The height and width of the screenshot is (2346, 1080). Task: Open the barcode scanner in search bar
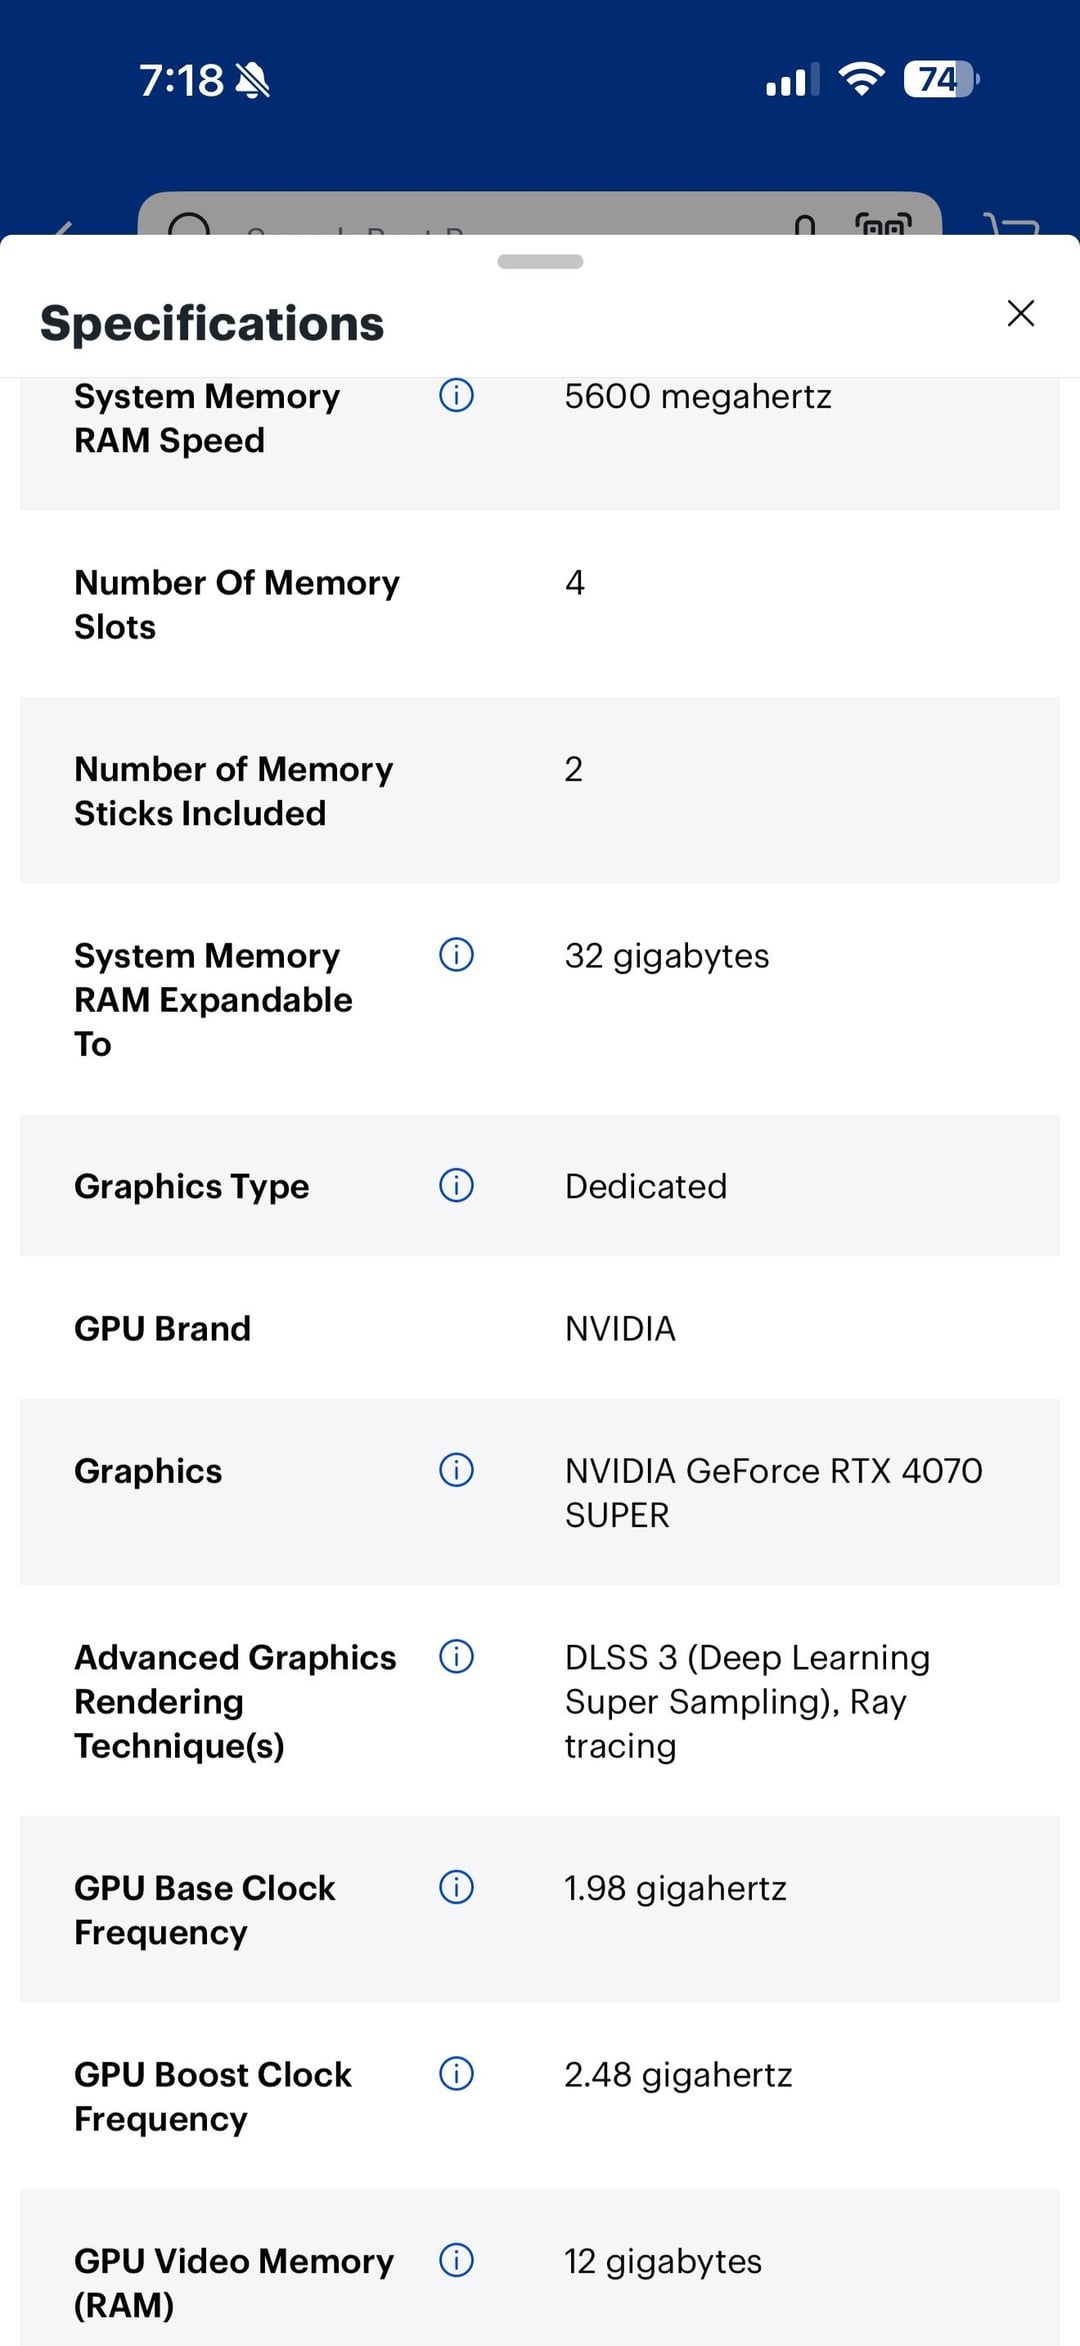pos(883,224)
